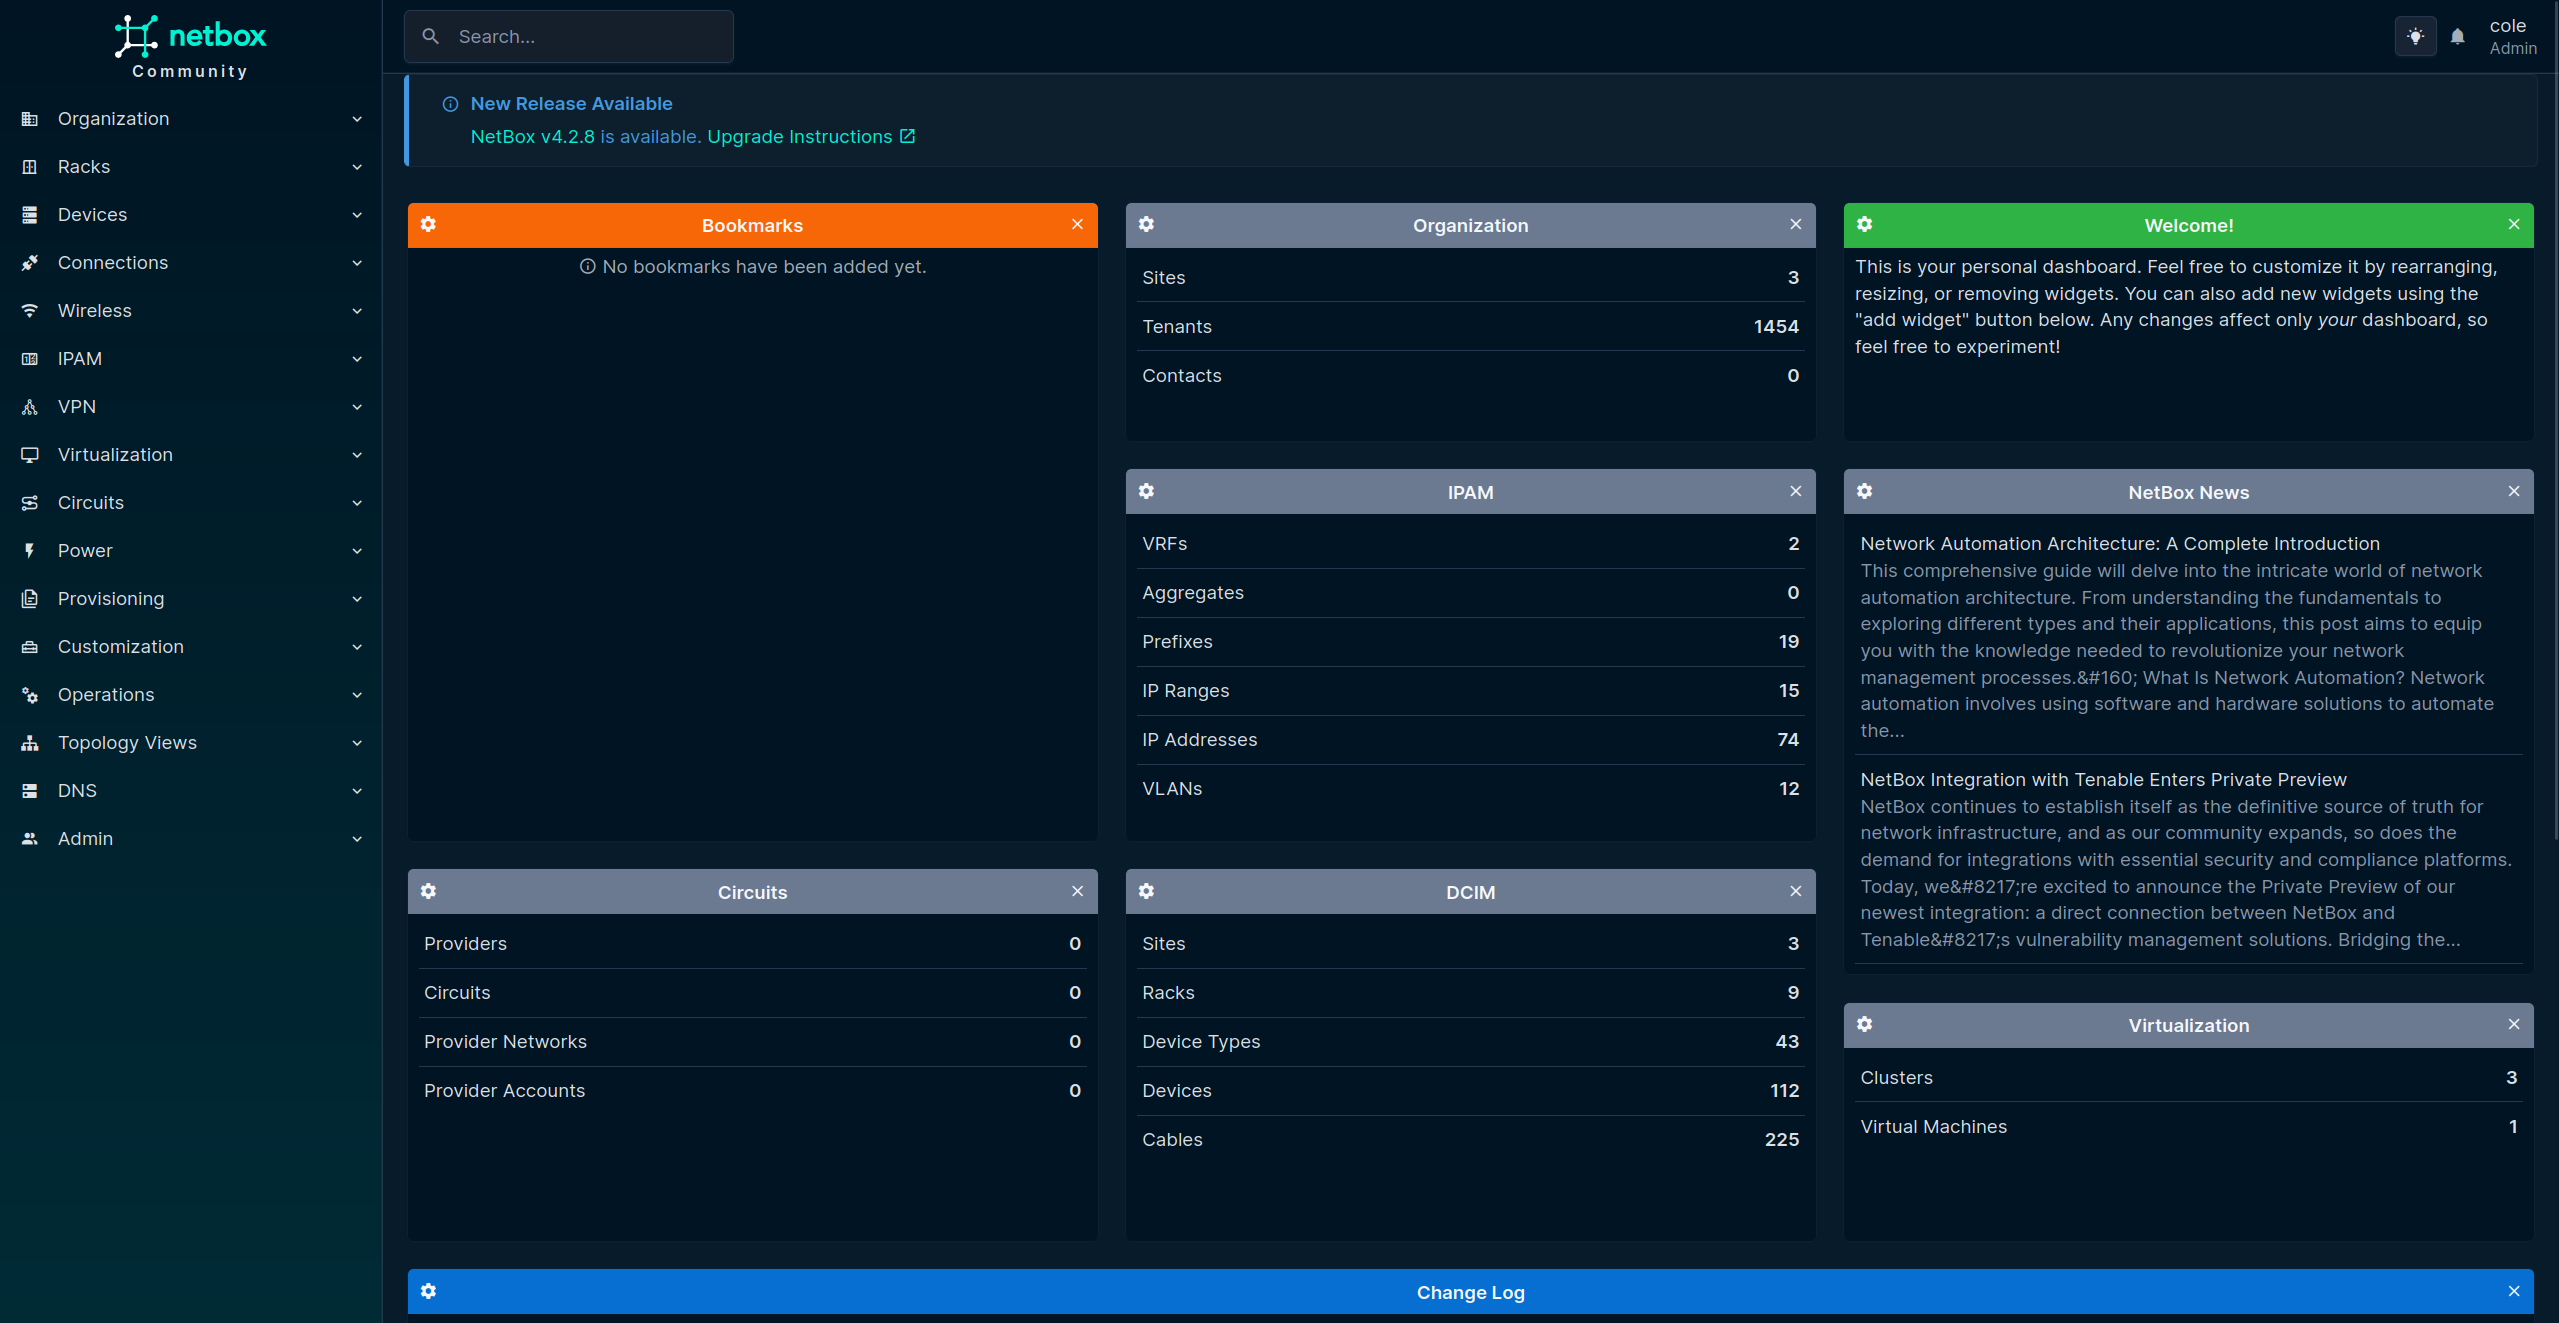Viewport: 2559px width, 1323px height.
Task: Open the cole Admin user menu
Action: click(x=2512, y=37)
